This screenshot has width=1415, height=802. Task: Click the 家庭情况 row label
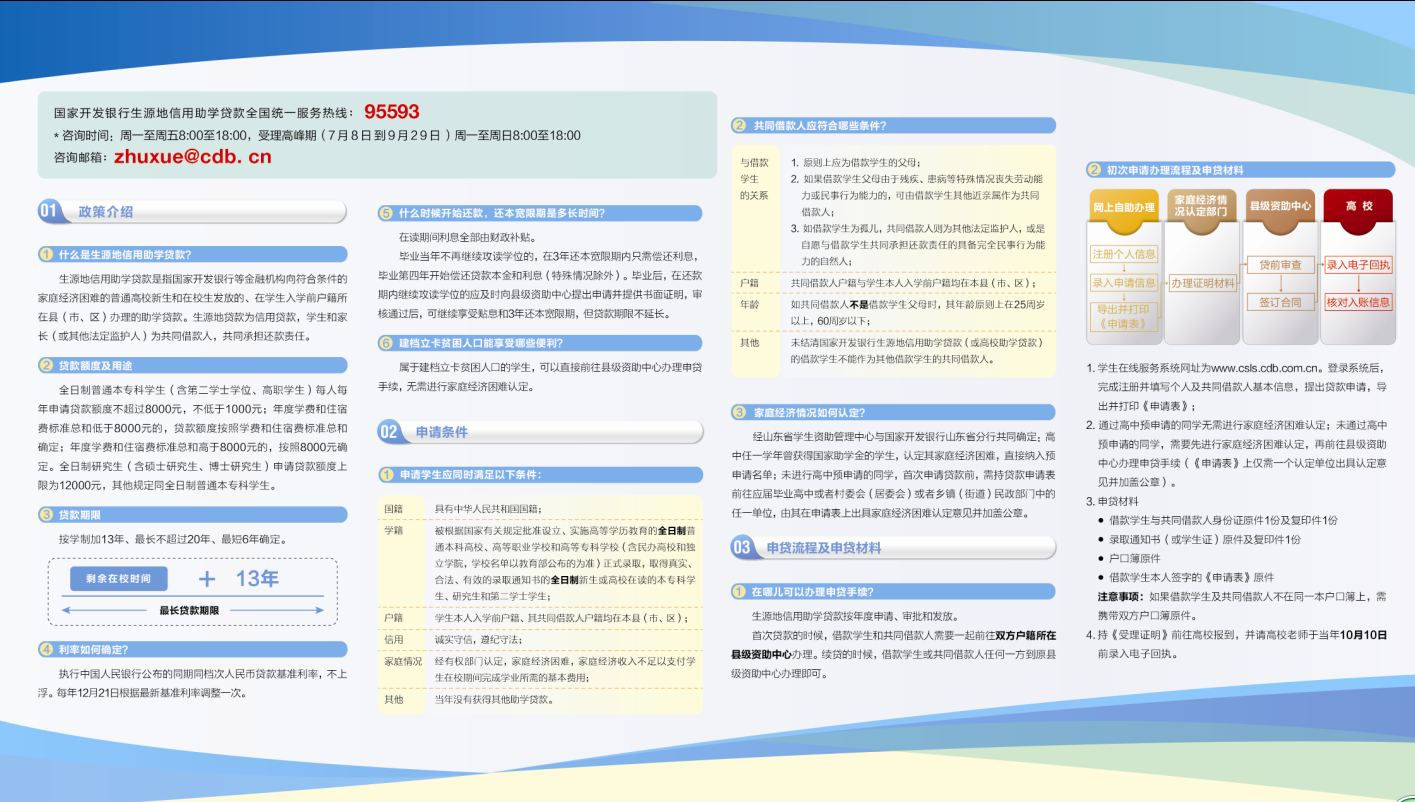pos(403,661)
